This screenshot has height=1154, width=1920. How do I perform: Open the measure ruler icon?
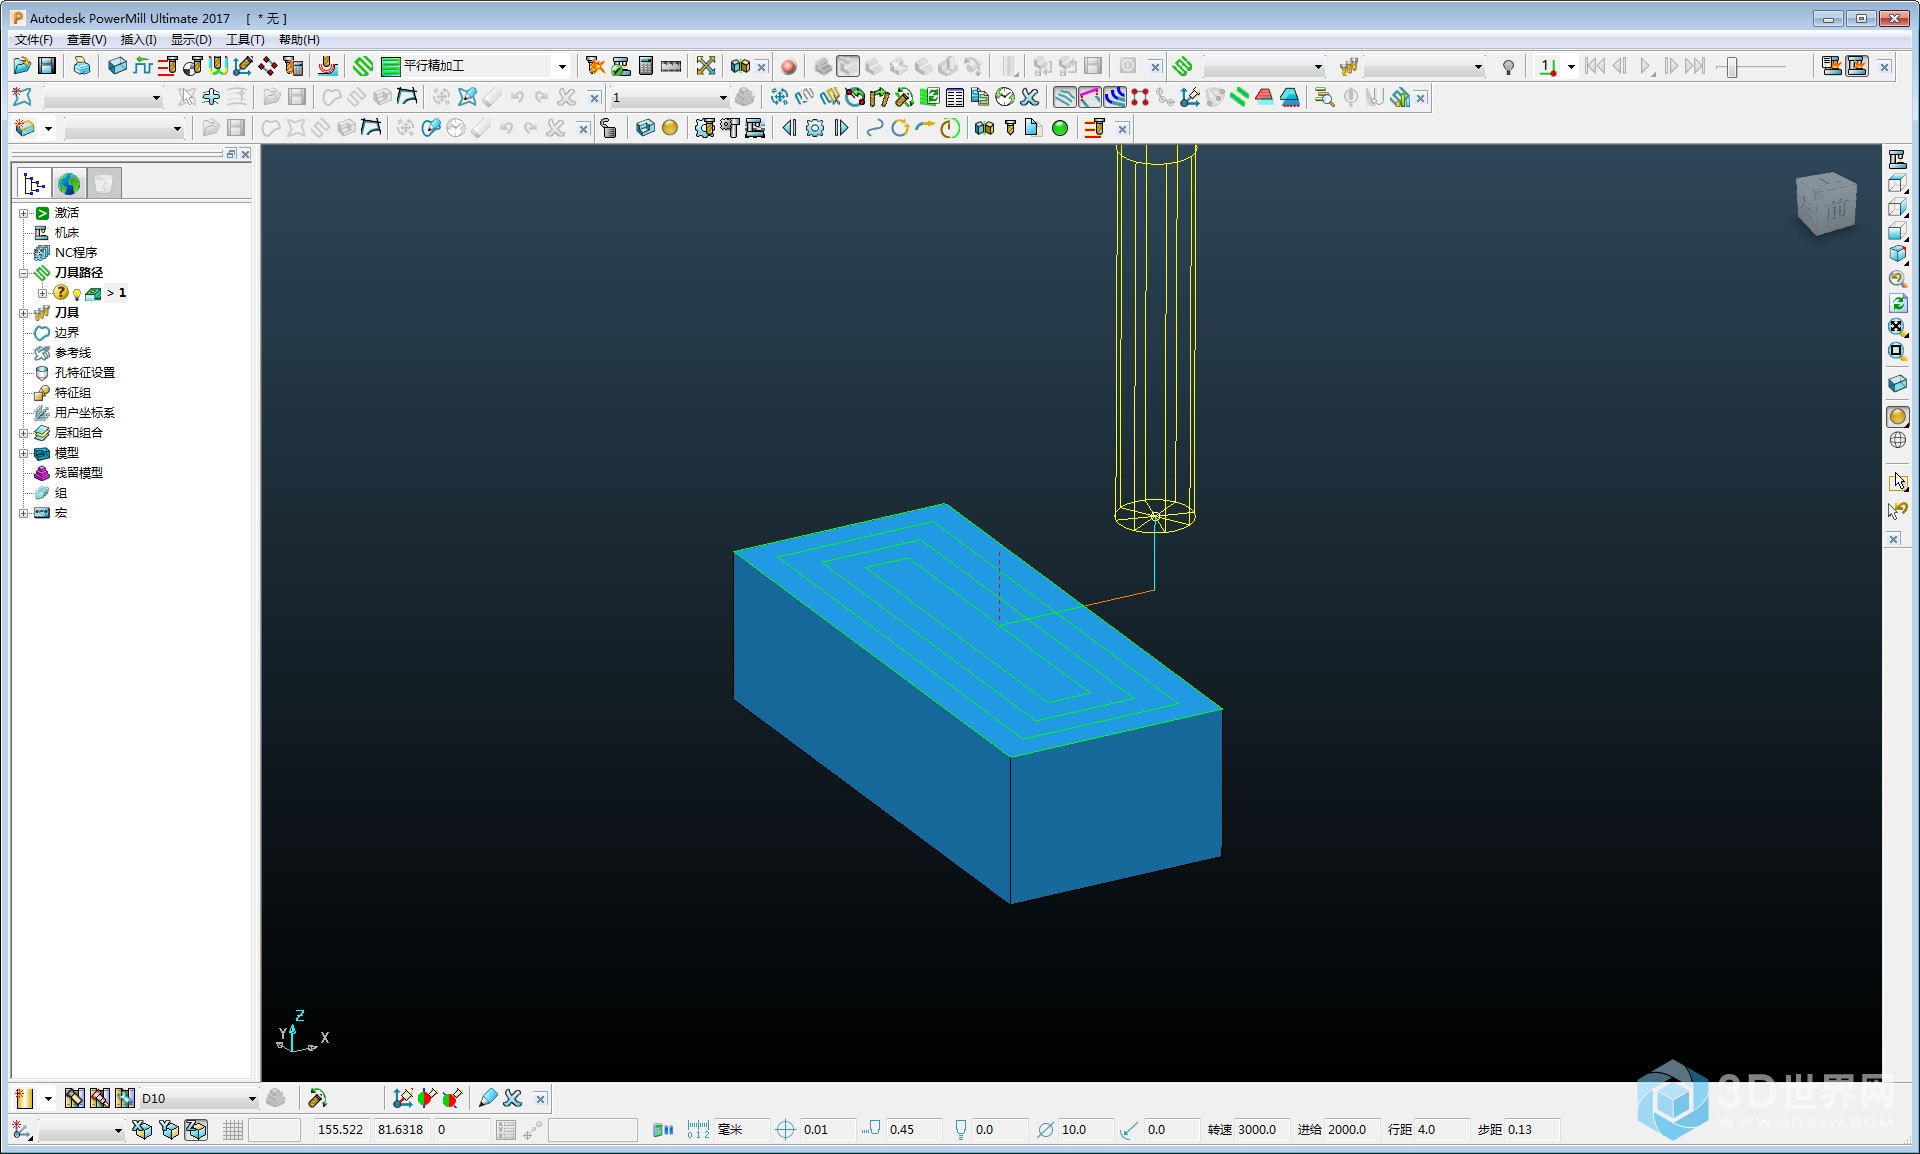pos(671,66)
